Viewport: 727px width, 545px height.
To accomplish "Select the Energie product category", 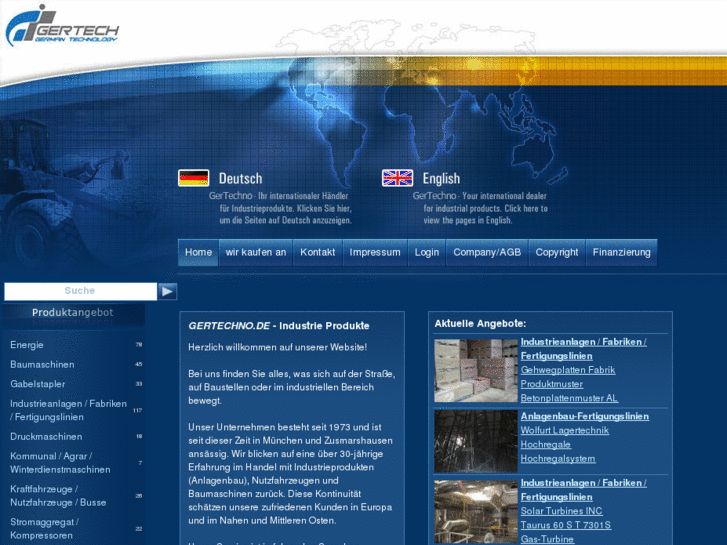I will point(27,345).
